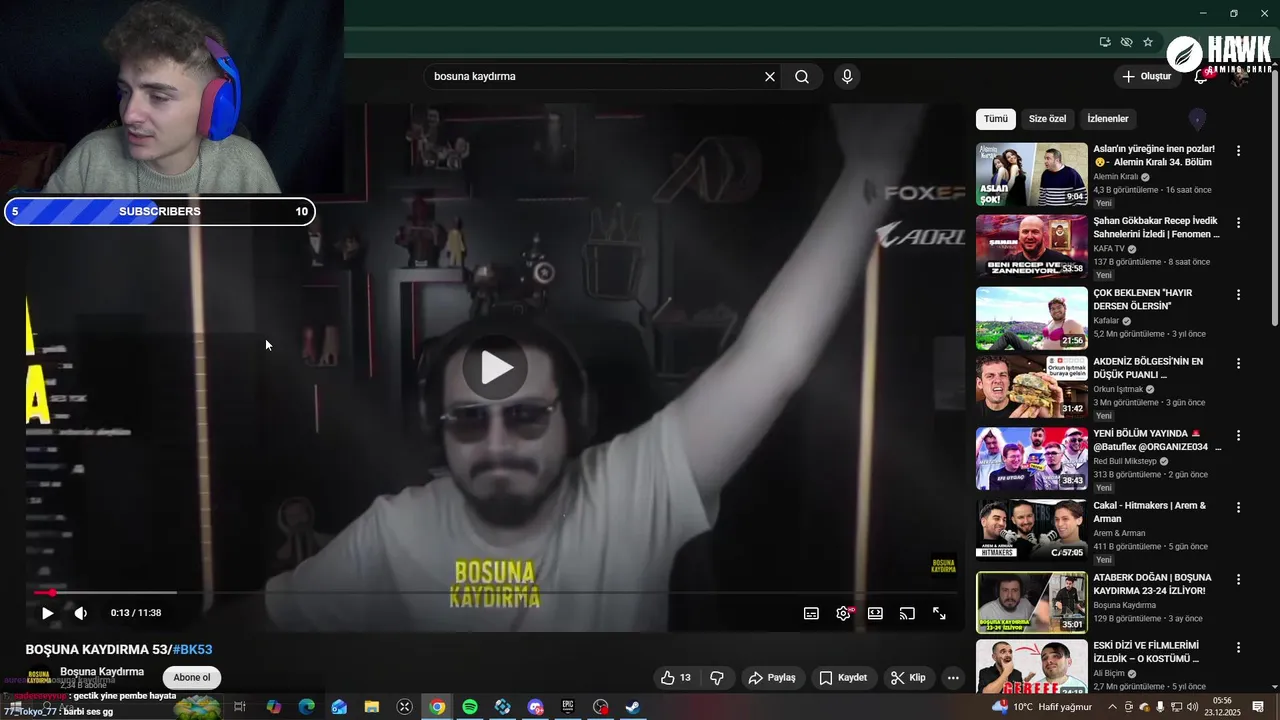Open more actions three-dot menu below video
Screen dimensions: 1280x720
pos(953,678)
